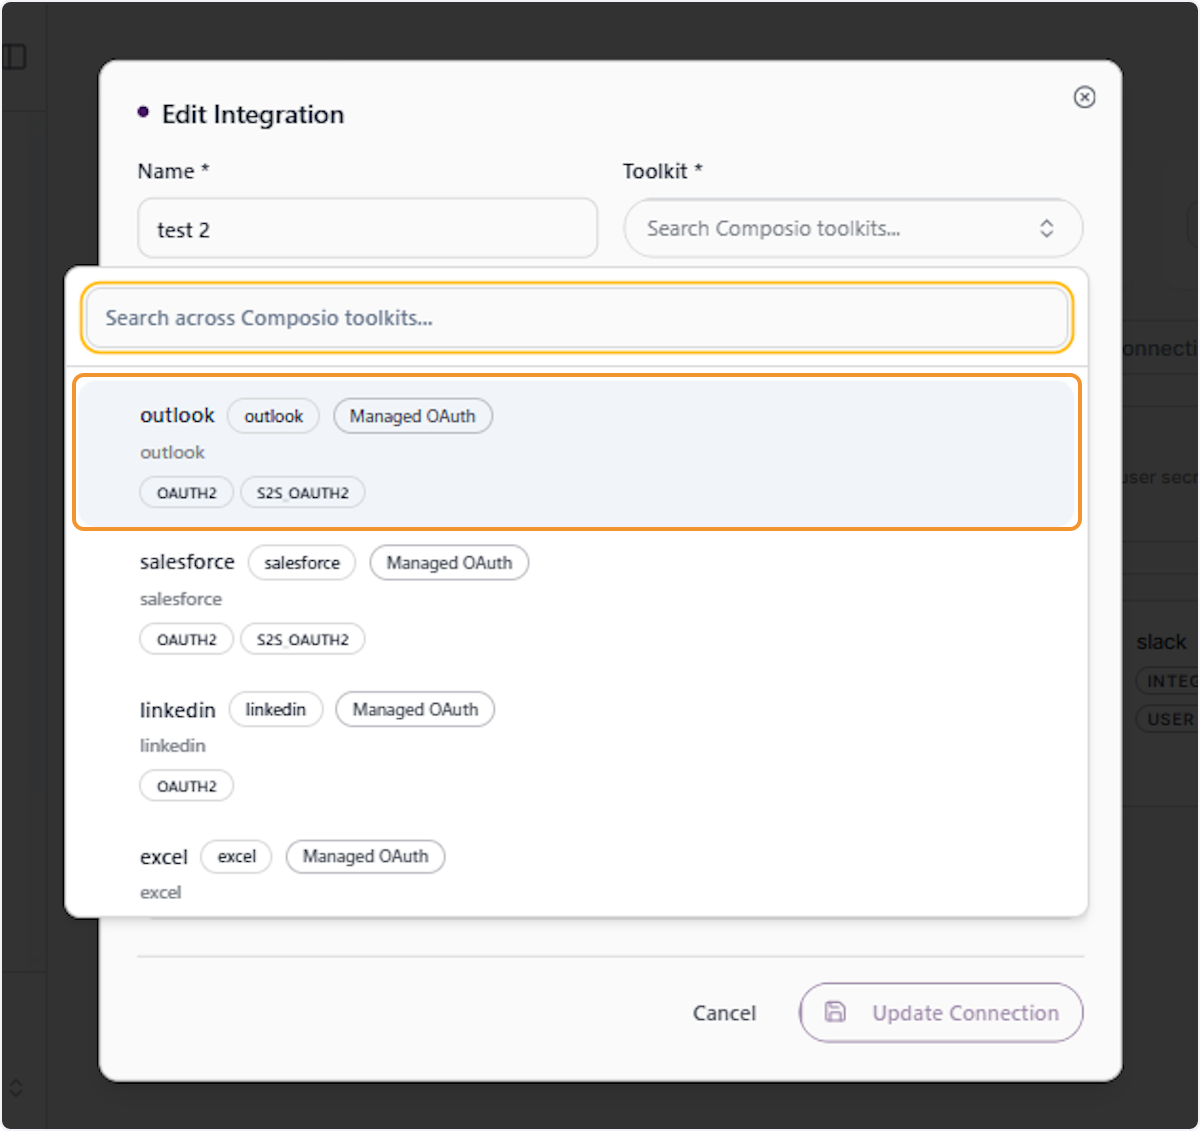1200x1131 pixels.
Task: Click S2S_OAUTH2 tag under outlook
Action: pos(302,493)
